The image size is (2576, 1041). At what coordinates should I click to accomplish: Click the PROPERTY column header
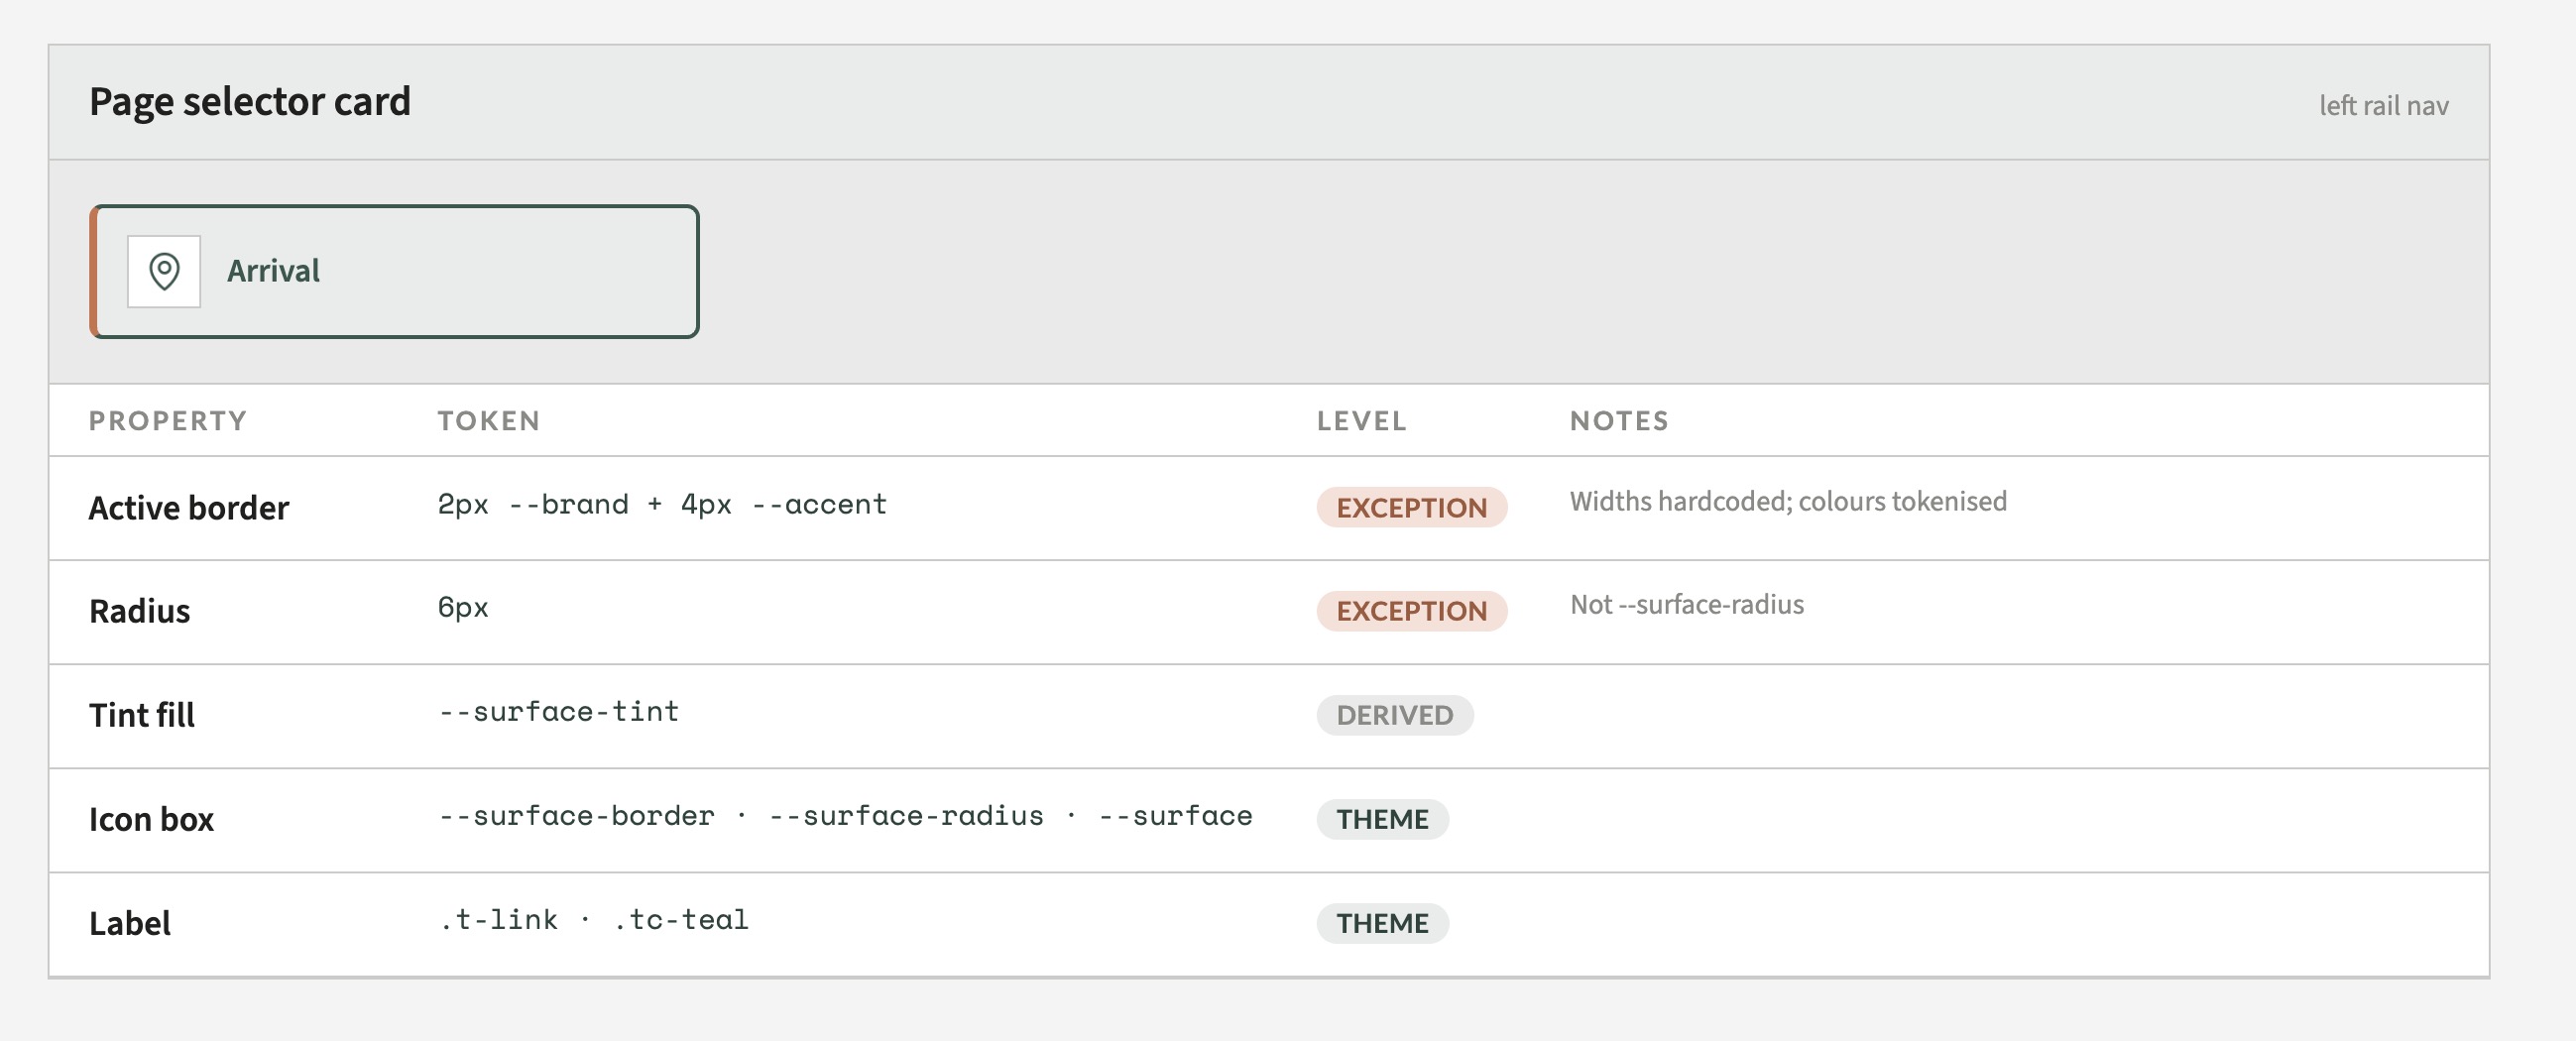click(168, 421)
